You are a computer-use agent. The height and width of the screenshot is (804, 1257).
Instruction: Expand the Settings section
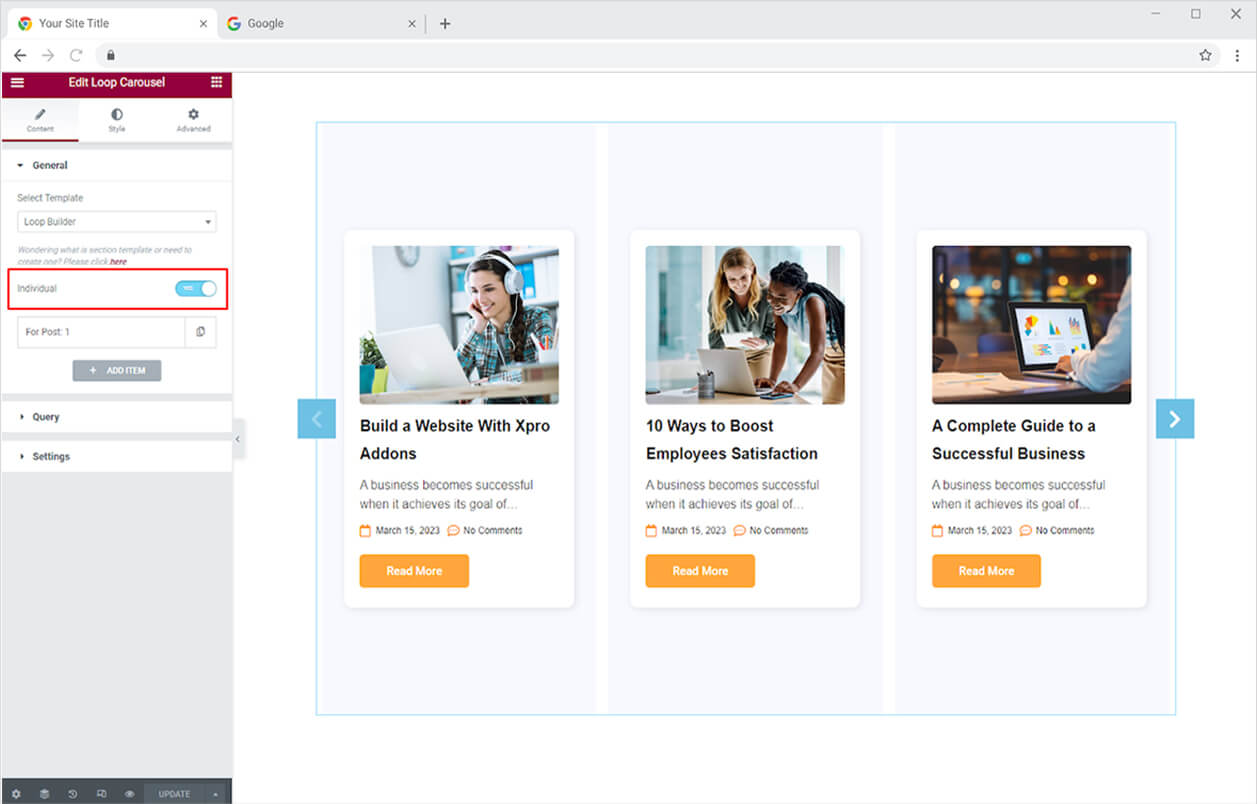click(51, 456)
